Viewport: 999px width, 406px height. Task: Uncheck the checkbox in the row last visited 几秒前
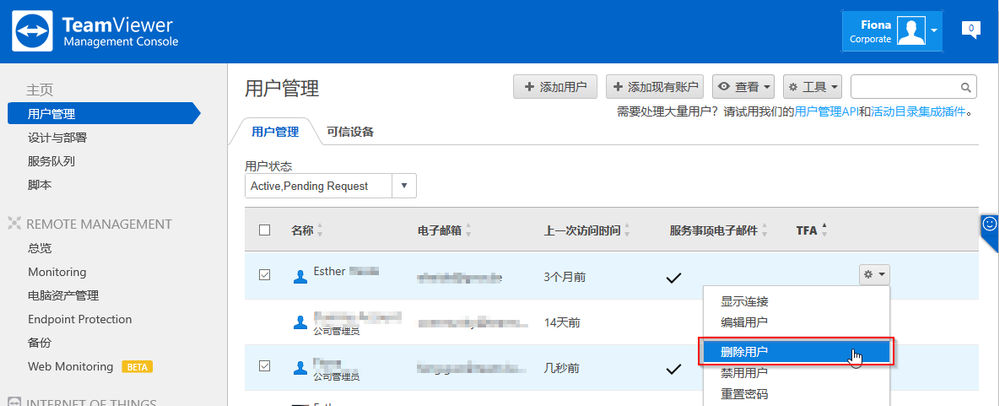[264, 366]
